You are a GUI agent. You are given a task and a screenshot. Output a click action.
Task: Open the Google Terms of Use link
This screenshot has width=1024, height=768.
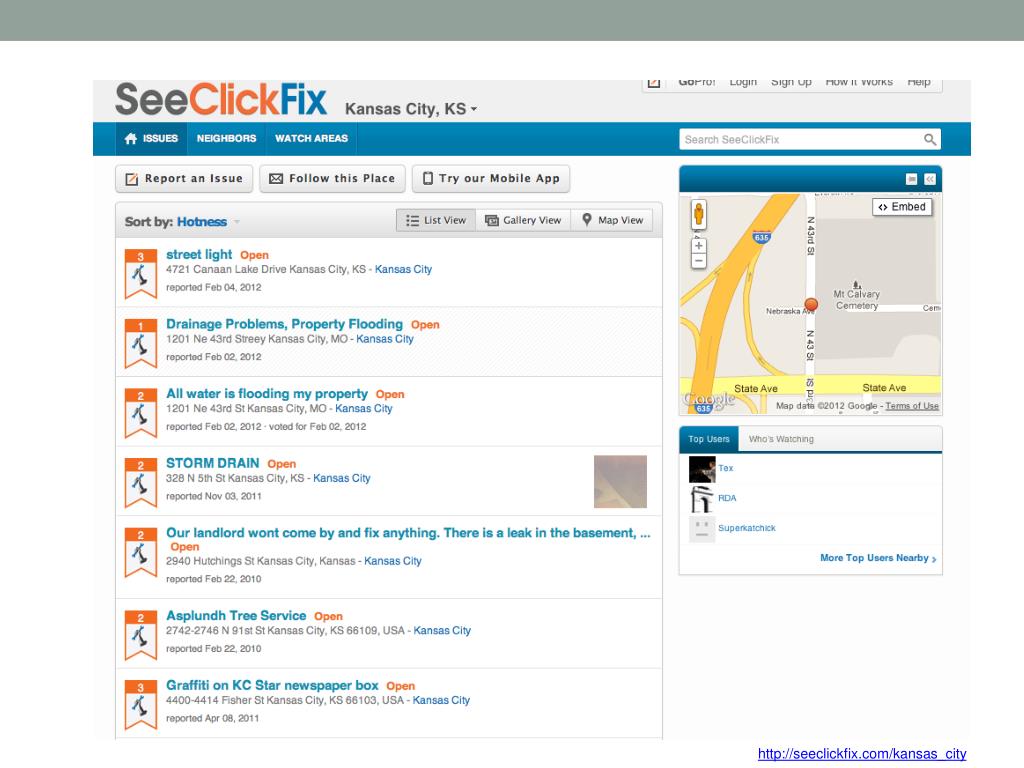pyautogui.click(x=912, y=406)
